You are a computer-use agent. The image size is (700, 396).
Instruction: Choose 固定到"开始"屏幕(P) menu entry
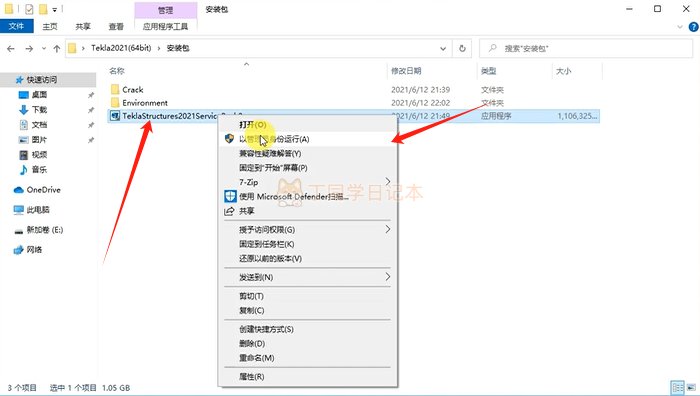[308, 168]
